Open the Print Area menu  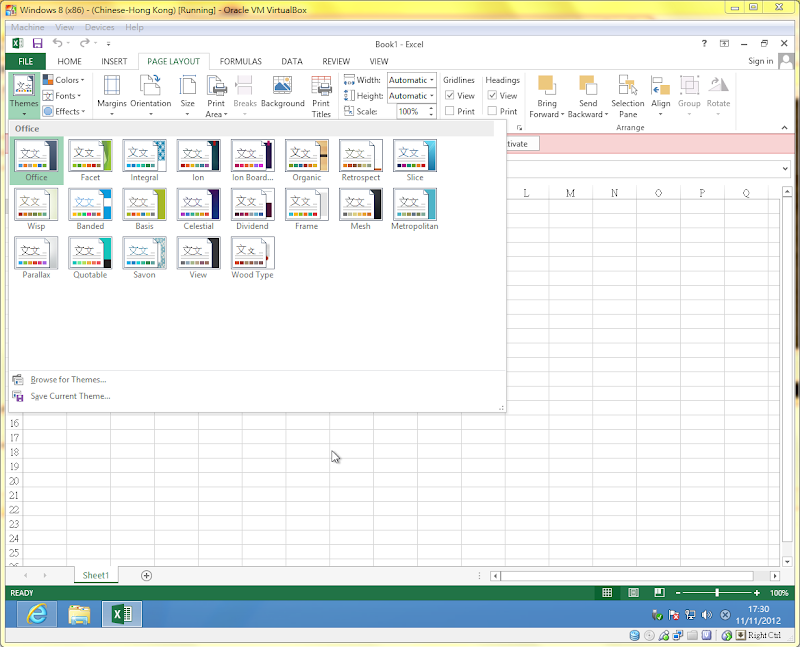point(216,95)
